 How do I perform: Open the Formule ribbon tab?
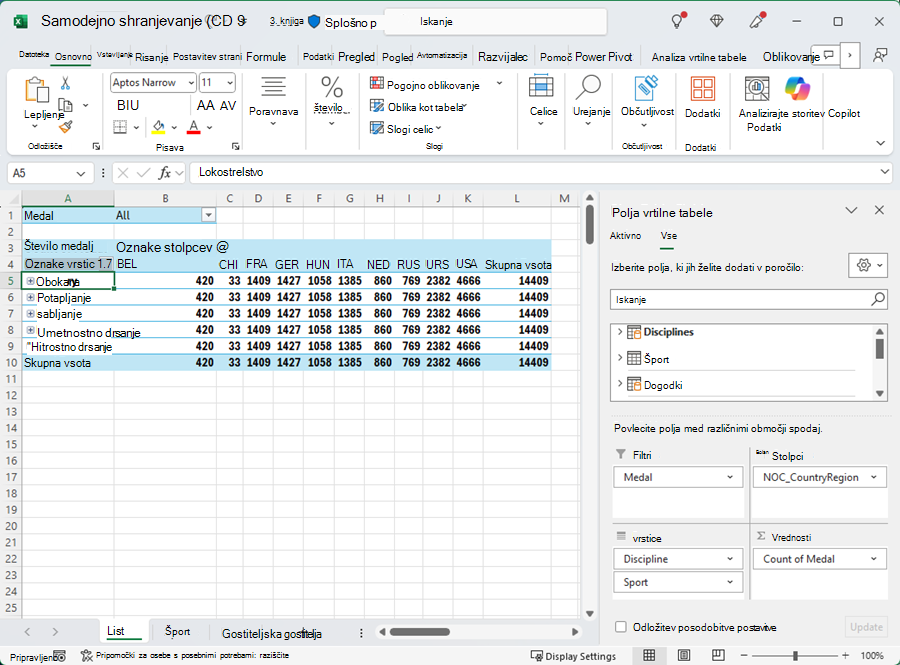(266, 57)
